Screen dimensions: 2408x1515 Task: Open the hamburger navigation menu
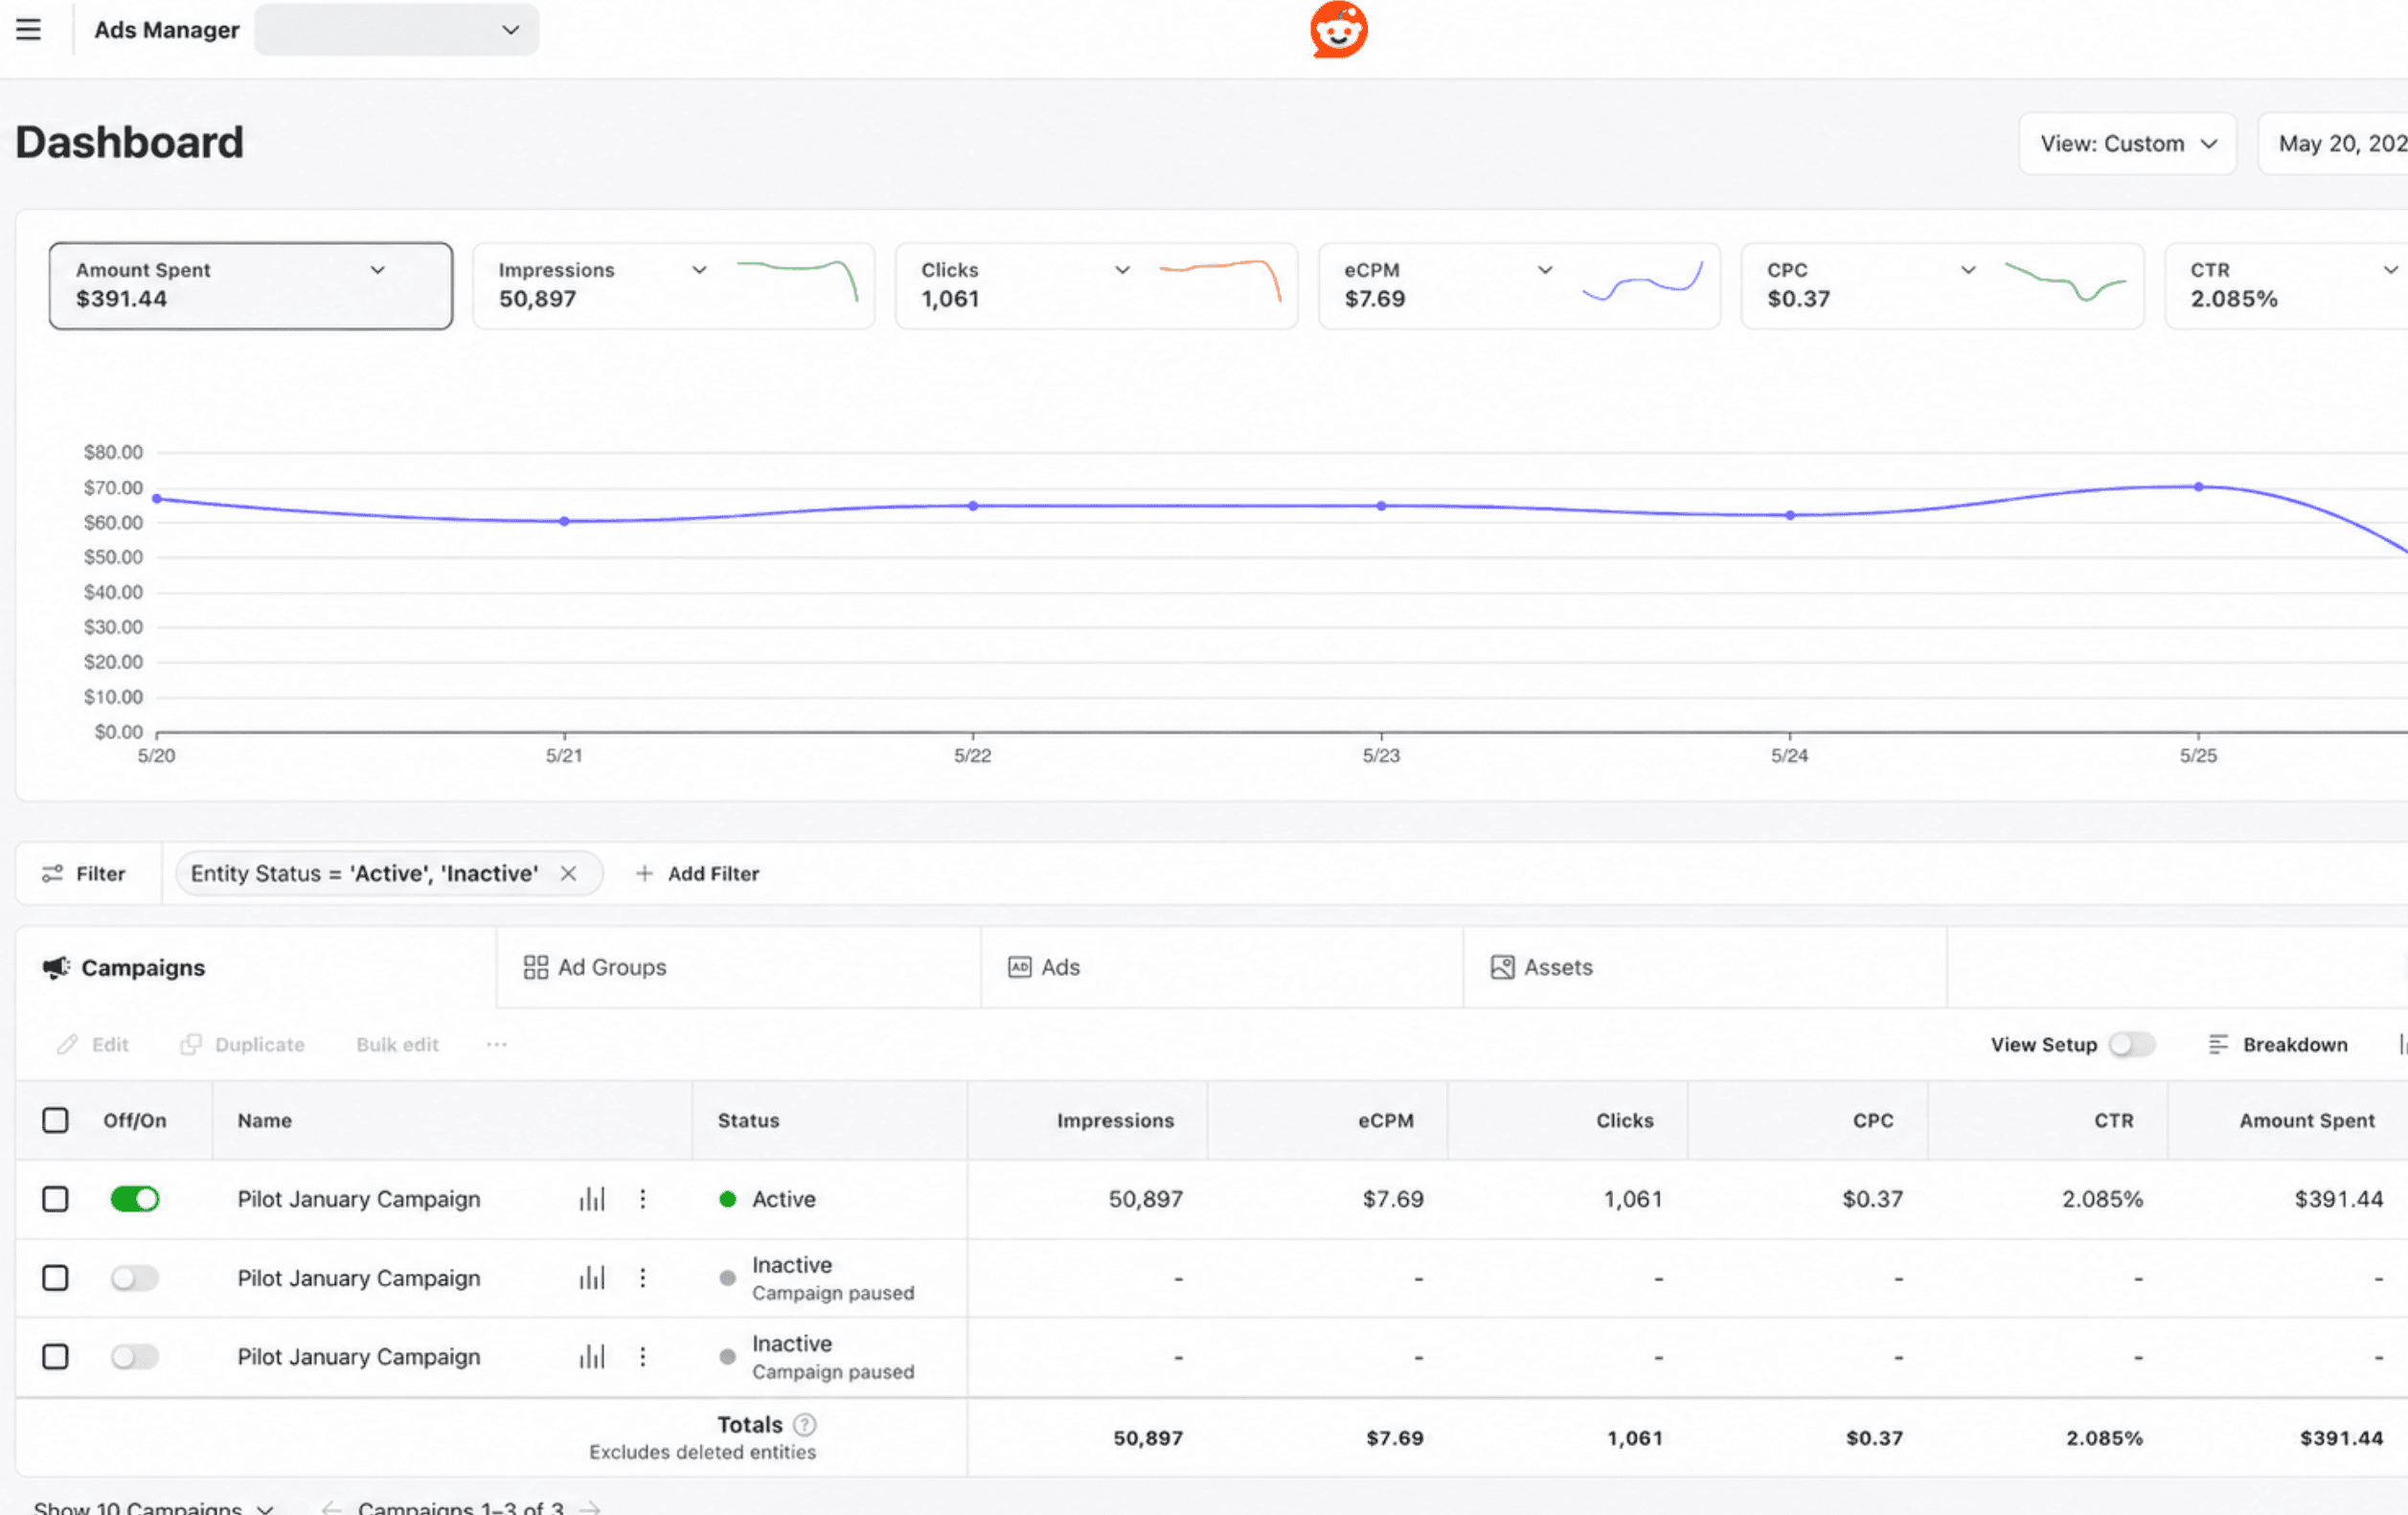(x=28, y=29)
